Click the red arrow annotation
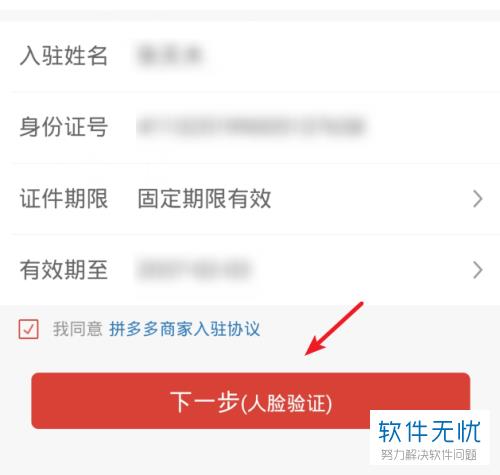The image size is (500, 475). [x=334, y=329]
